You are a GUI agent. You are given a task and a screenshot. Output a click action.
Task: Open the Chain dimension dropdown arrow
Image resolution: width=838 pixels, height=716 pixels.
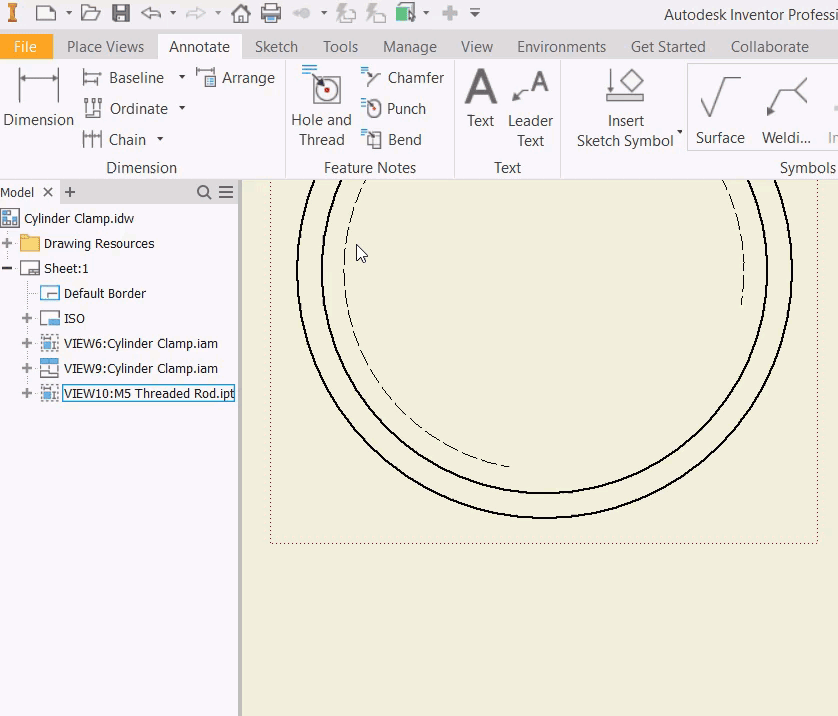[x=160, y=140]
